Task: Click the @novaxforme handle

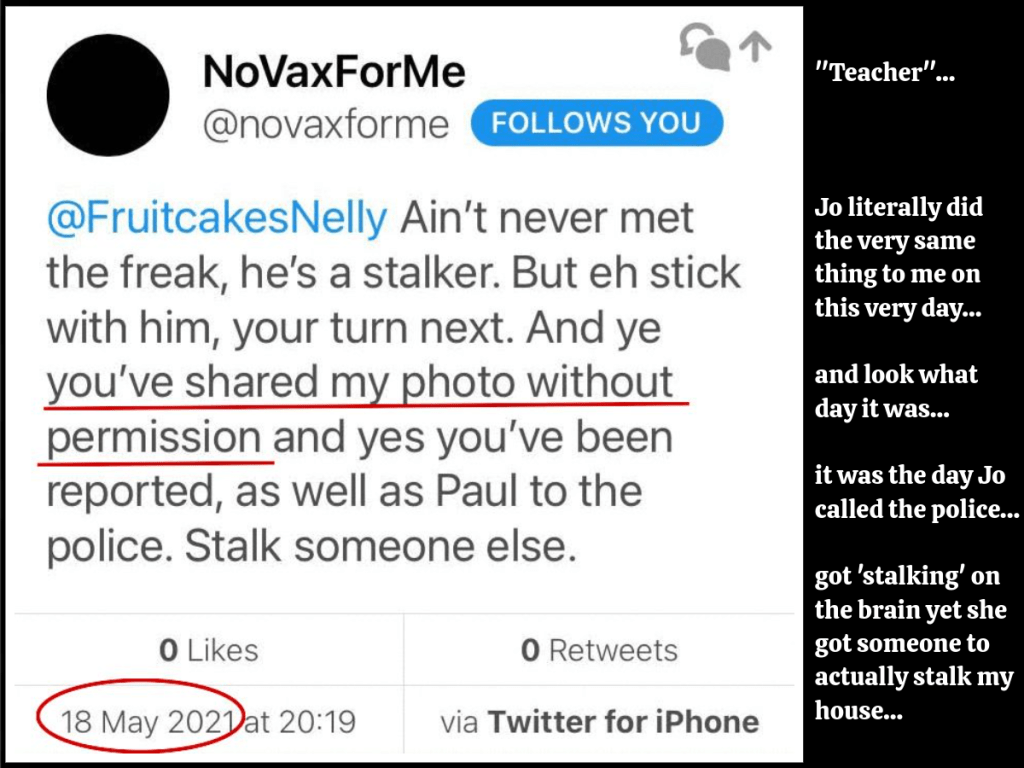Action: [326, 125]
